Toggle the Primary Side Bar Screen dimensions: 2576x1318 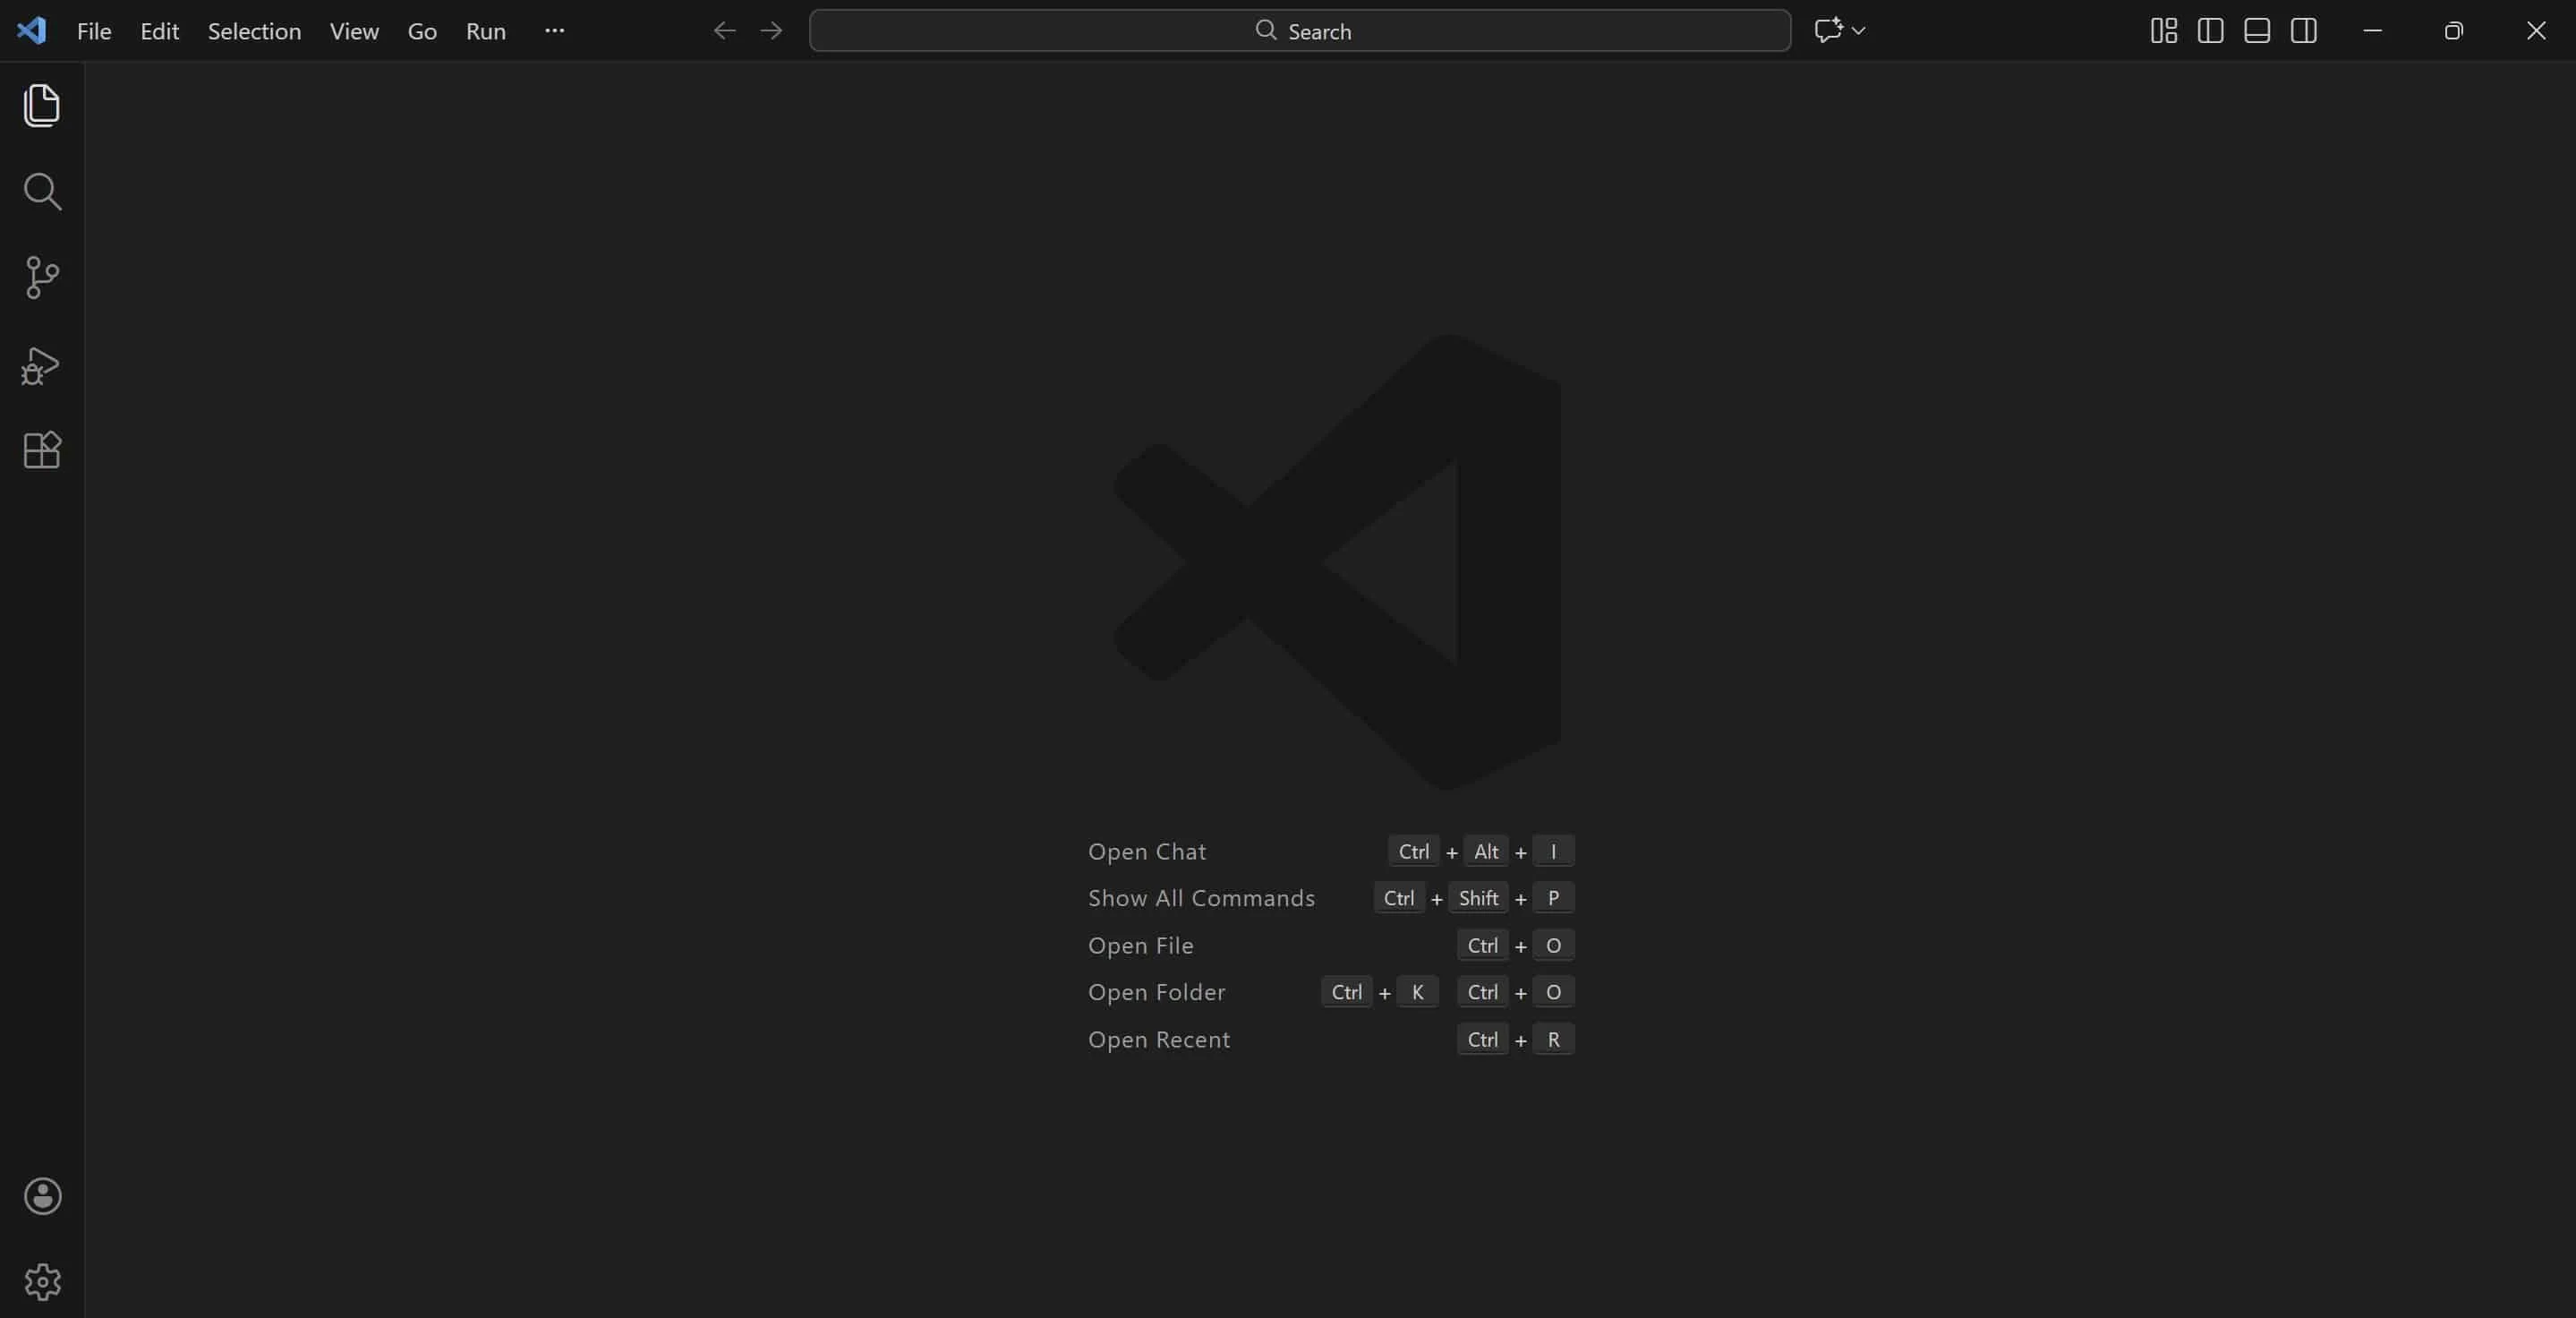click(x=2210, y=31)
